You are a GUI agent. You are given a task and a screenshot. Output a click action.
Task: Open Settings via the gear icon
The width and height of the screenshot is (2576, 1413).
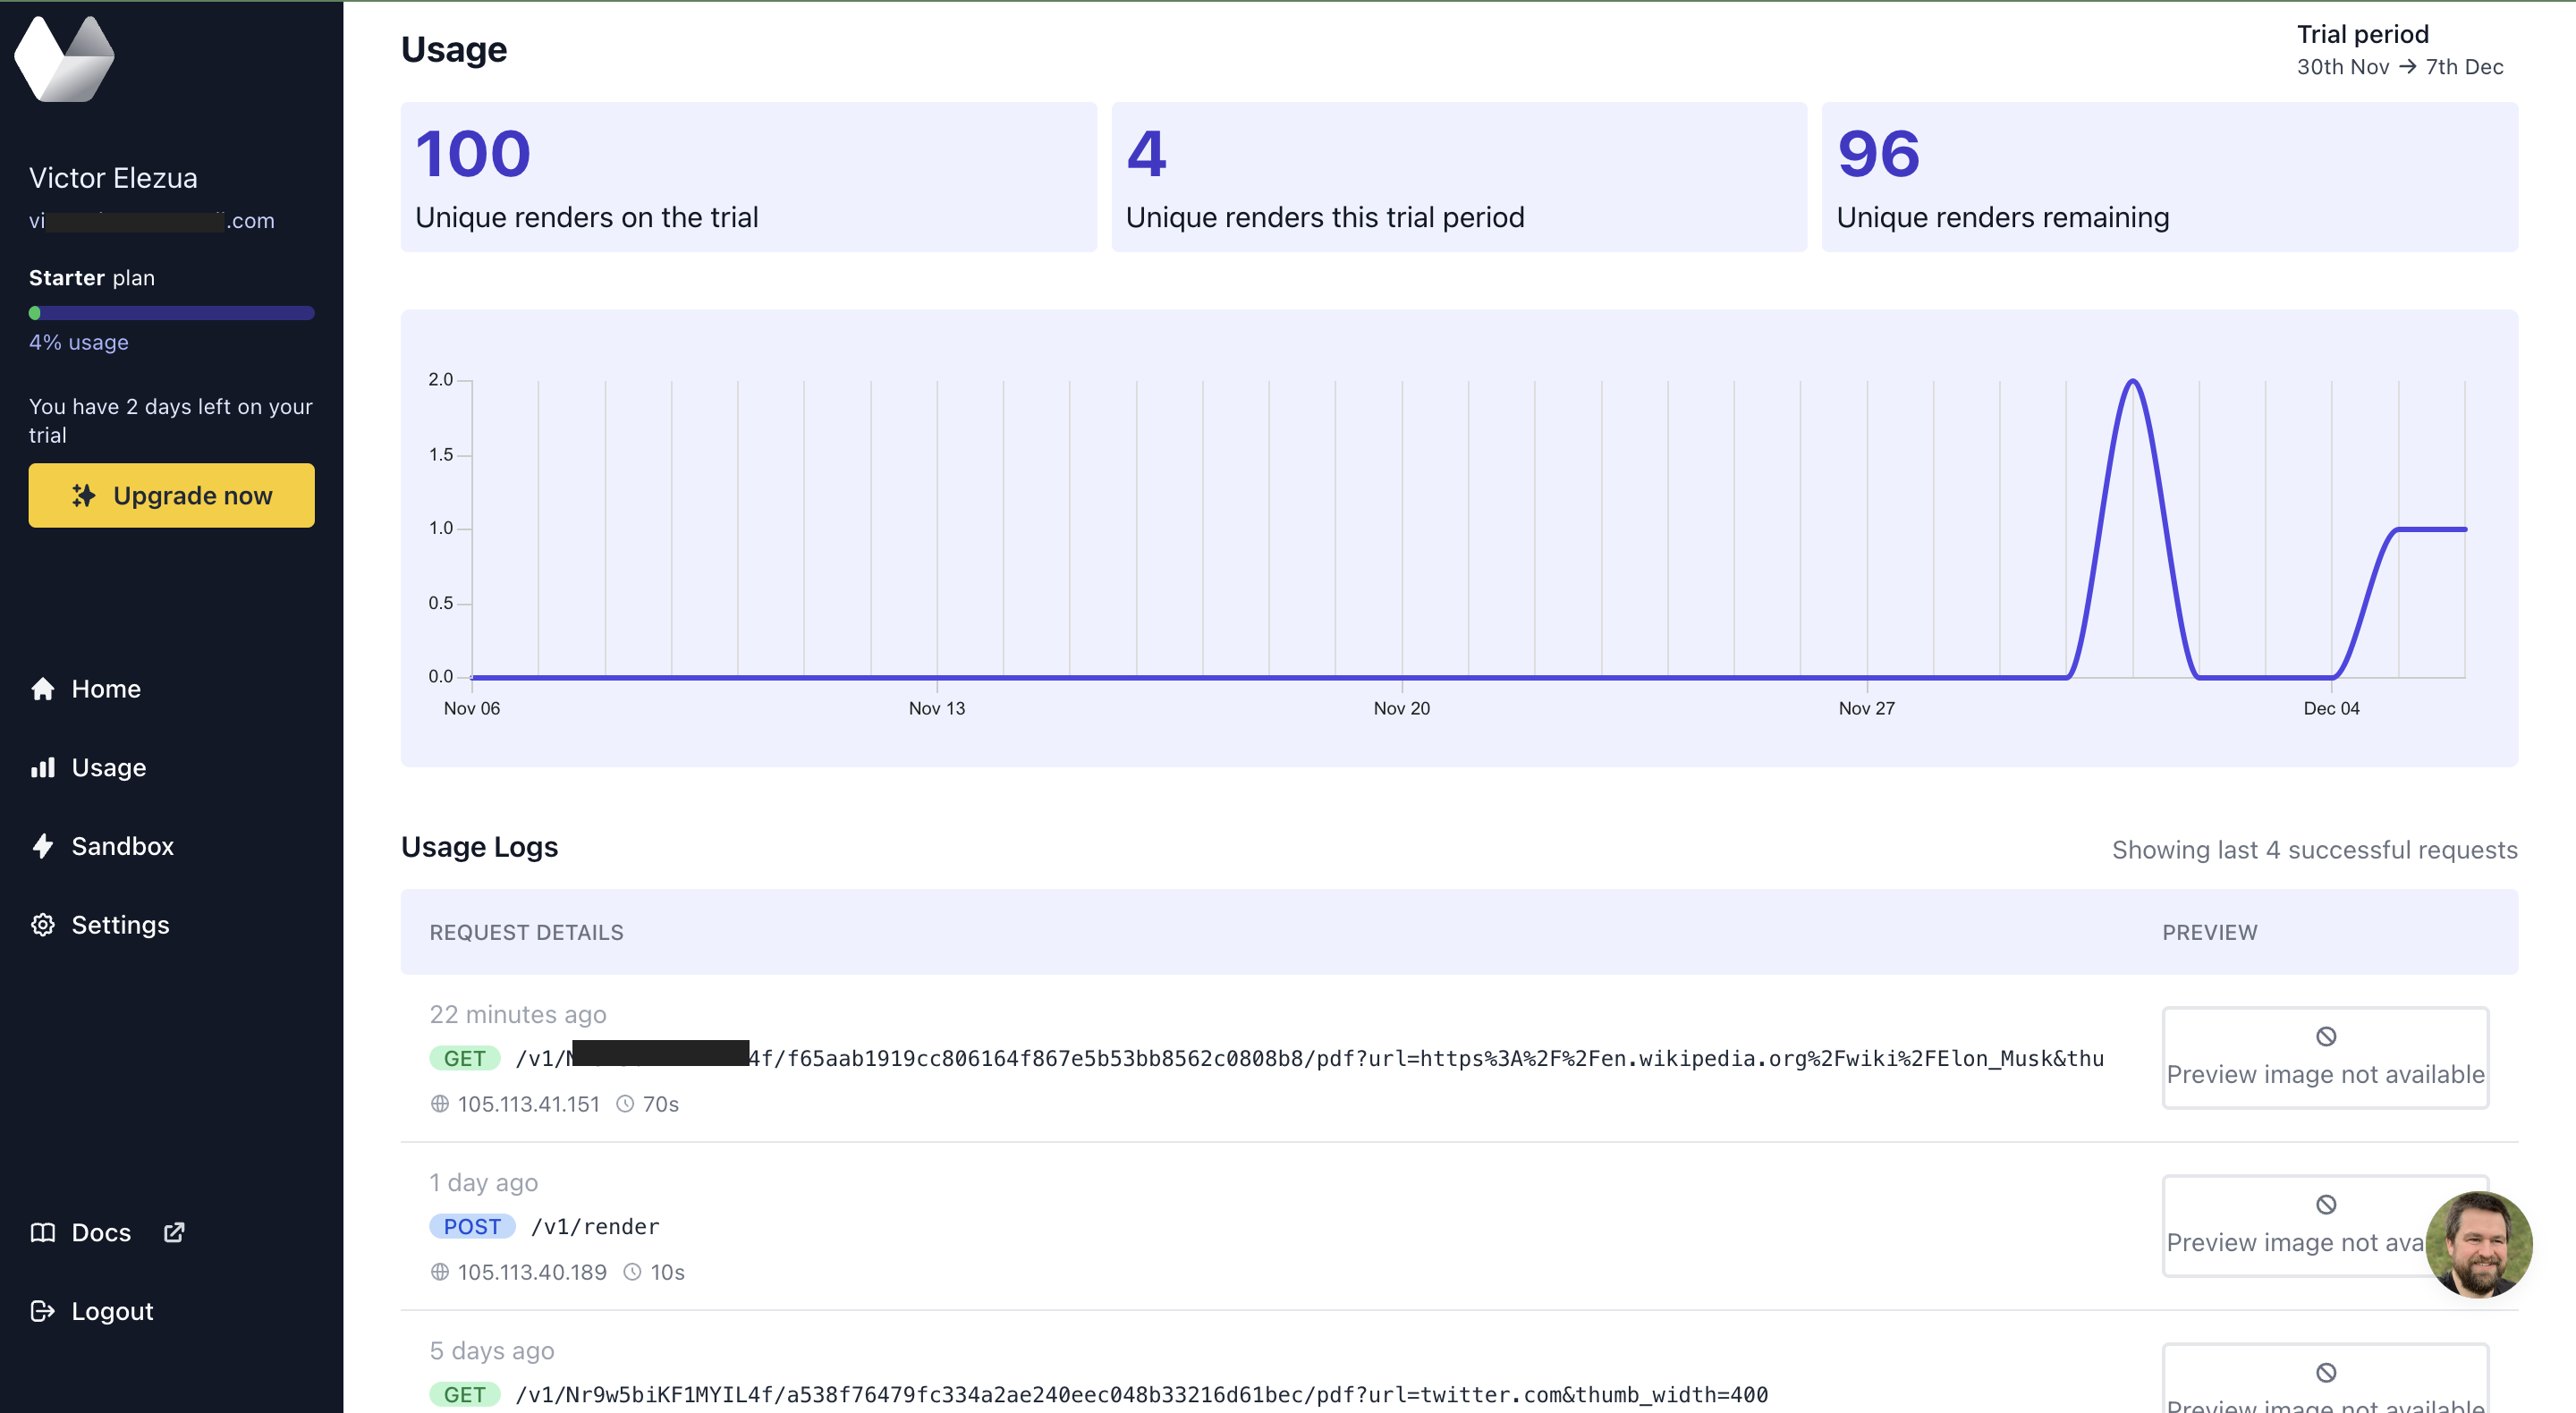(43, 924)
